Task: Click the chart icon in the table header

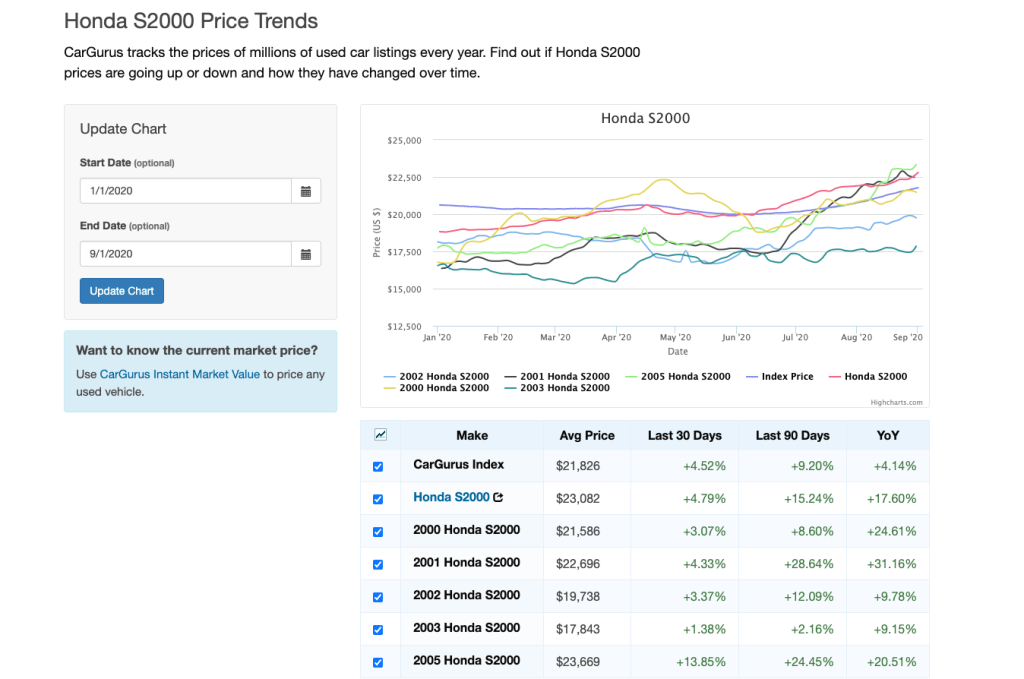Action: click(x=380, y=435)
